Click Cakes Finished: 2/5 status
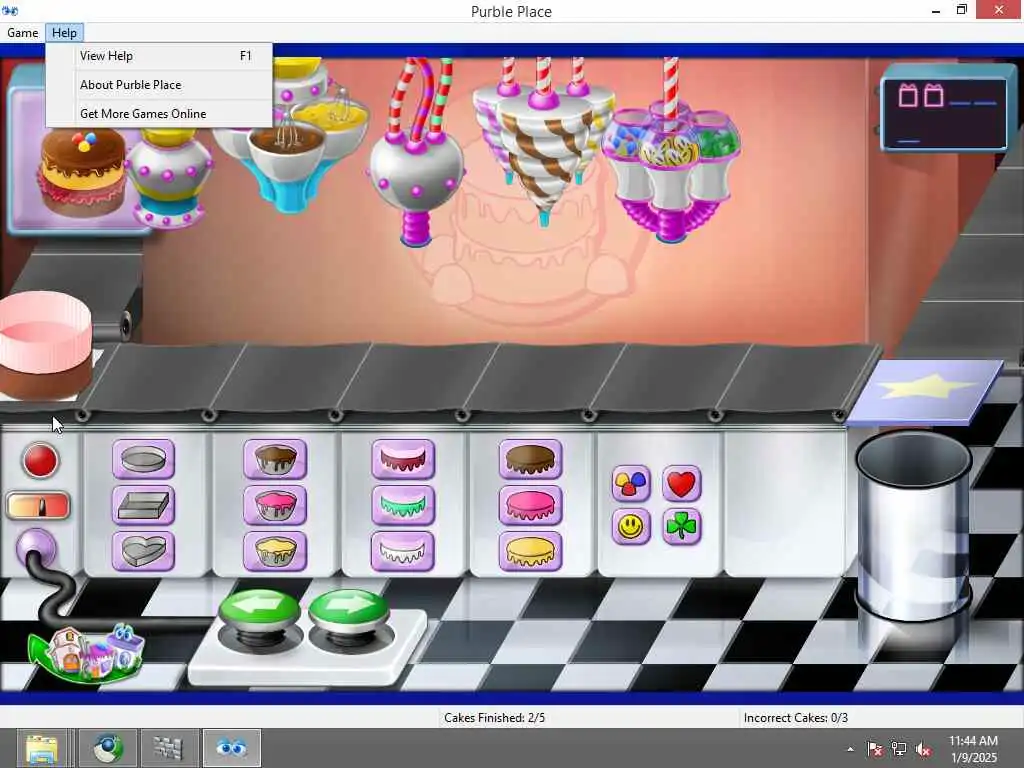 (494, 718)
